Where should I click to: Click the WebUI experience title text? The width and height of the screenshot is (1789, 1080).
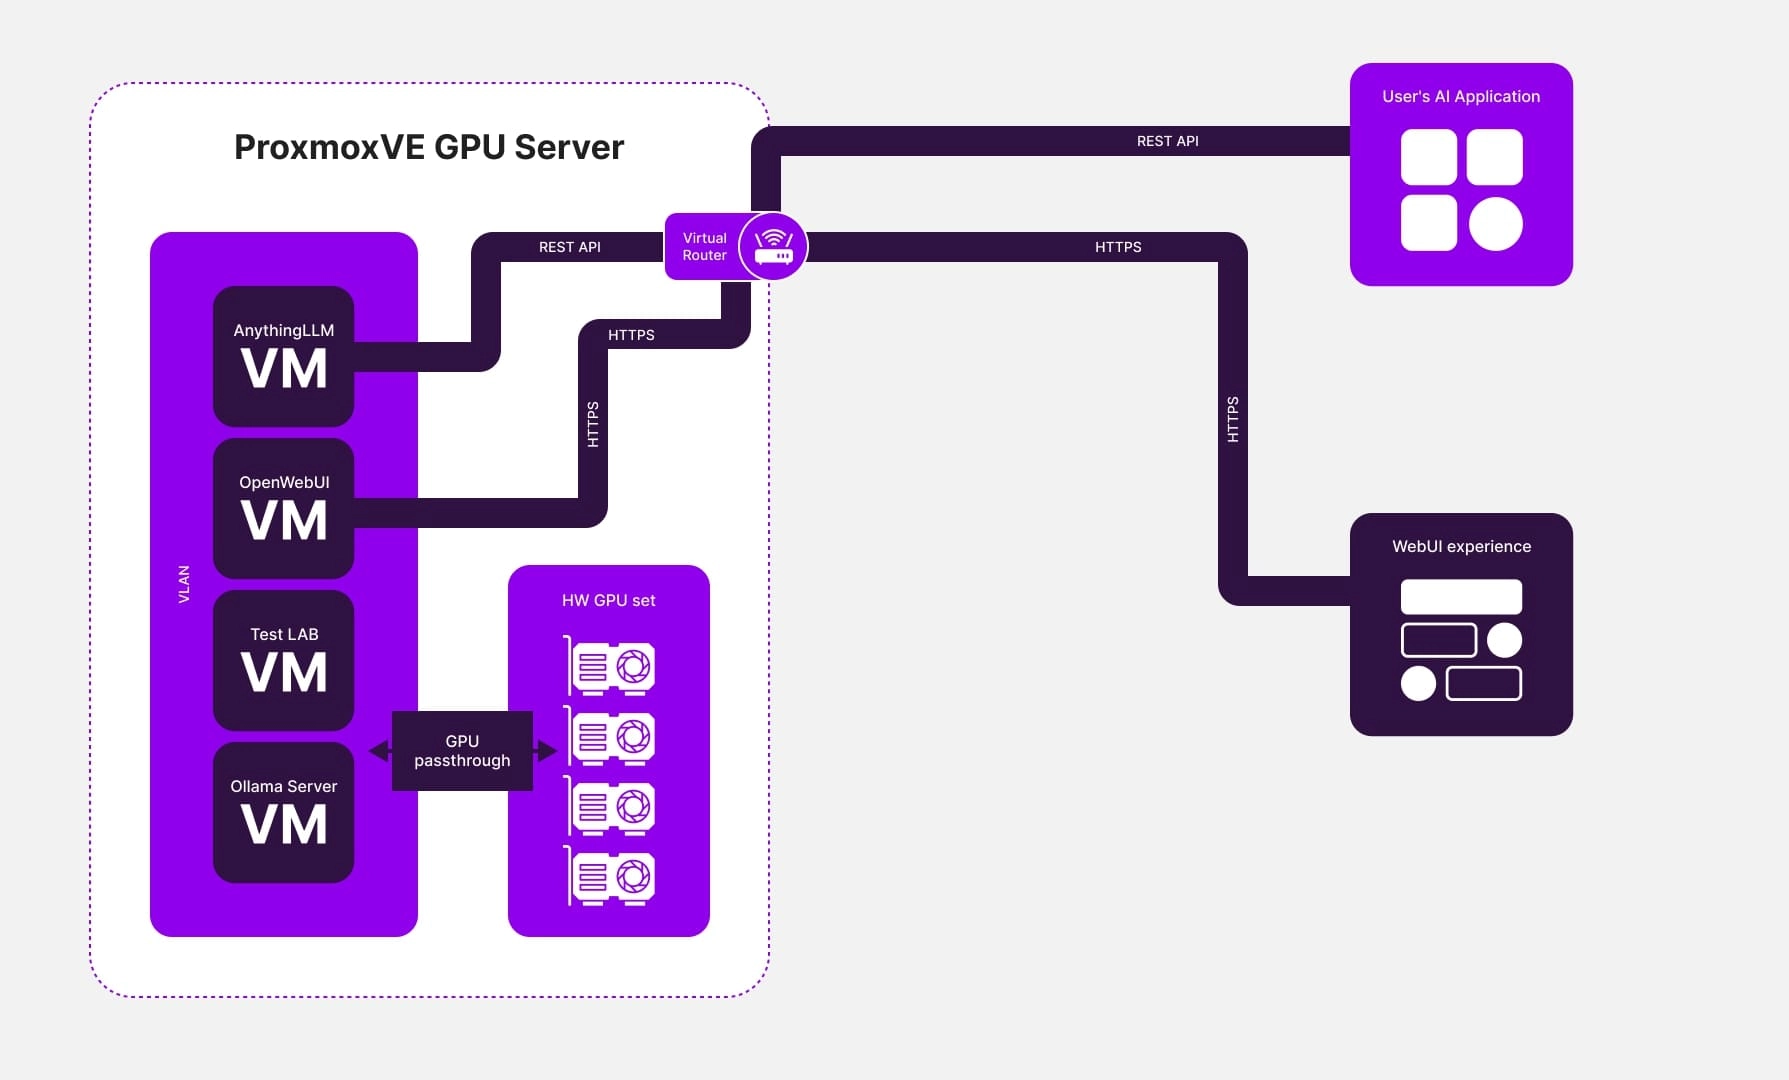click(x=1461, y=546)
